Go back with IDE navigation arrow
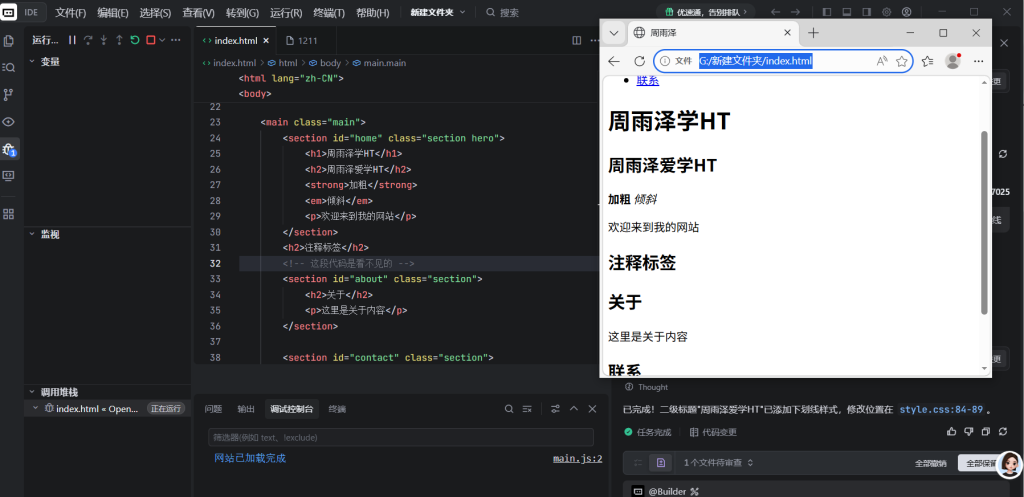The width and height of the screenshot is (1024, 497). coord(775,12)
